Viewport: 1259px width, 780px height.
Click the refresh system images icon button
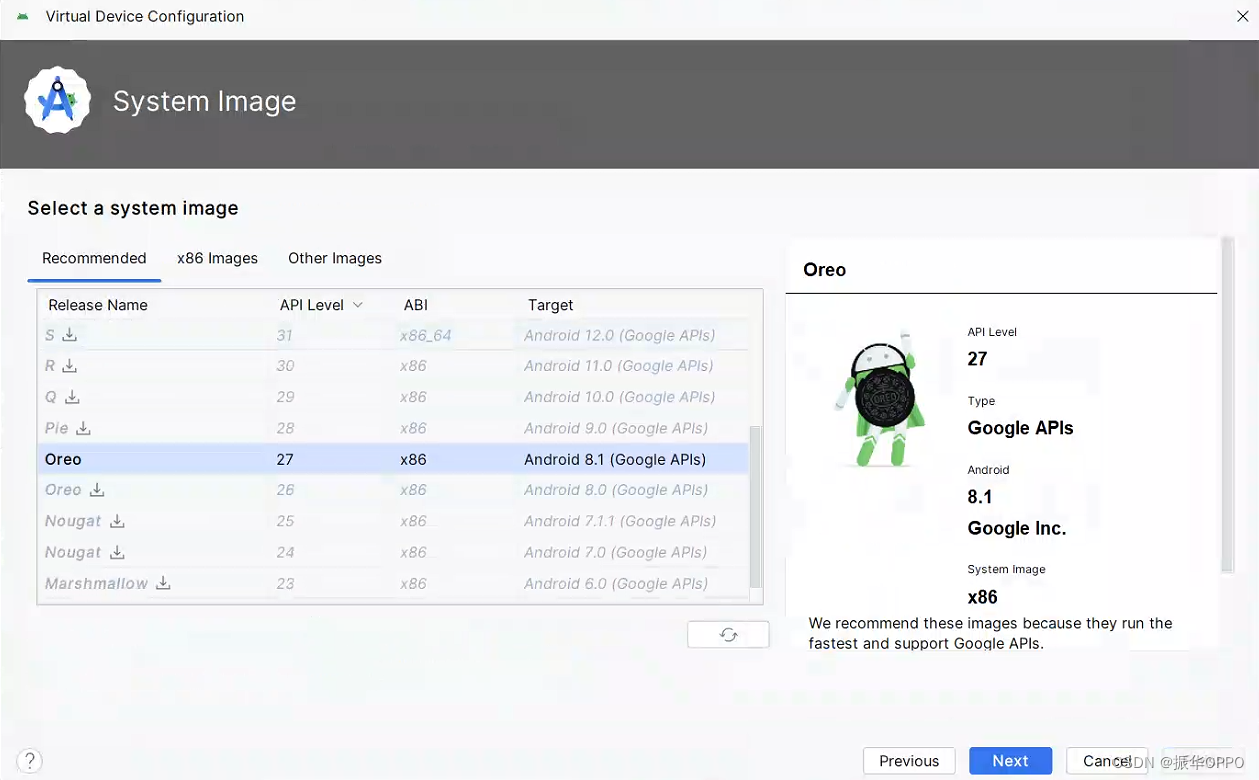coord(728,635)
